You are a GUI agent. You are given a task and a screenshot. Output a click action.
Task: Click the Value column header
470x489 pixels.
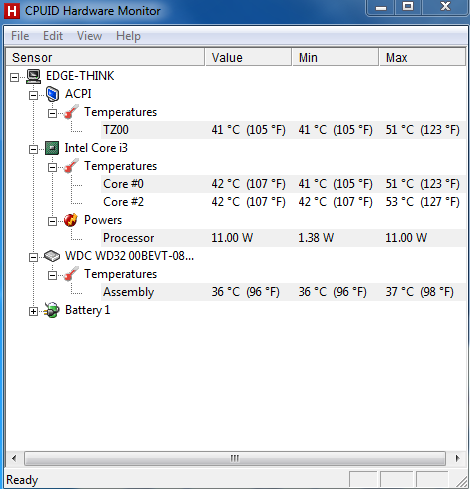[x=248, y=57]
